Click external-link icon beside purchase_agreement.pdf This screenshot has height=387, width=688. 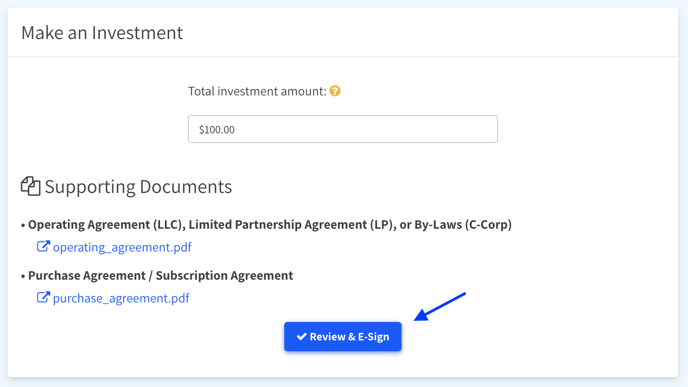[43, 297]
